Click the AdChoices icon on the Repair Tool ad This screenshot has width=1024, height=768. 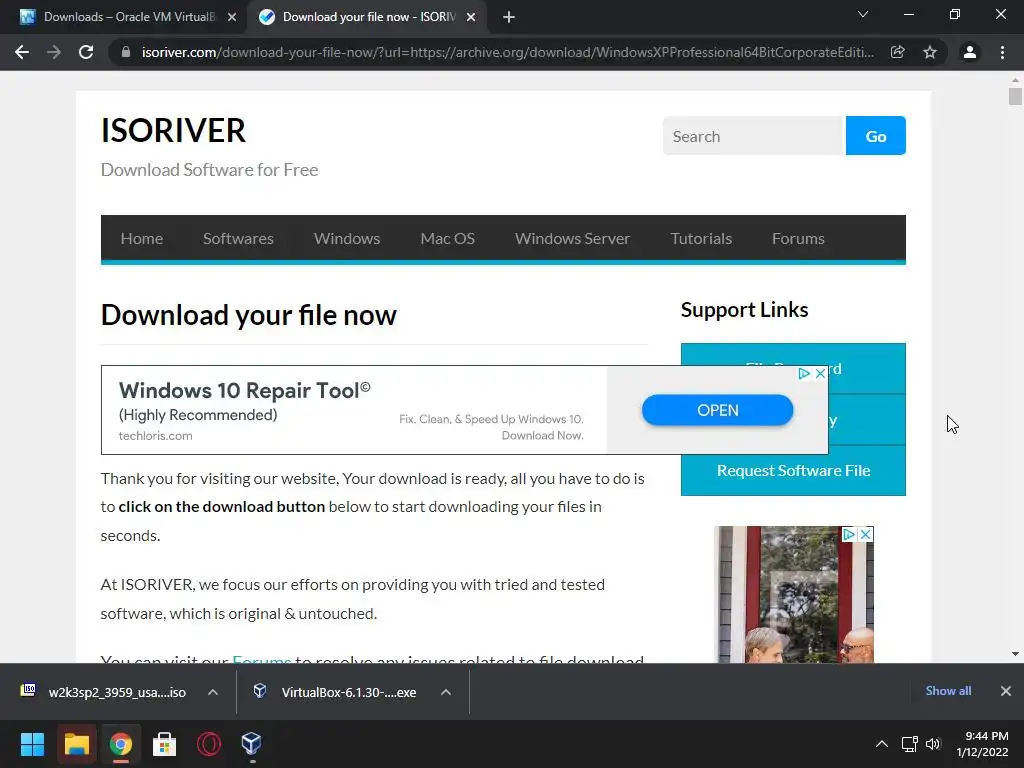tap(805, 374)
